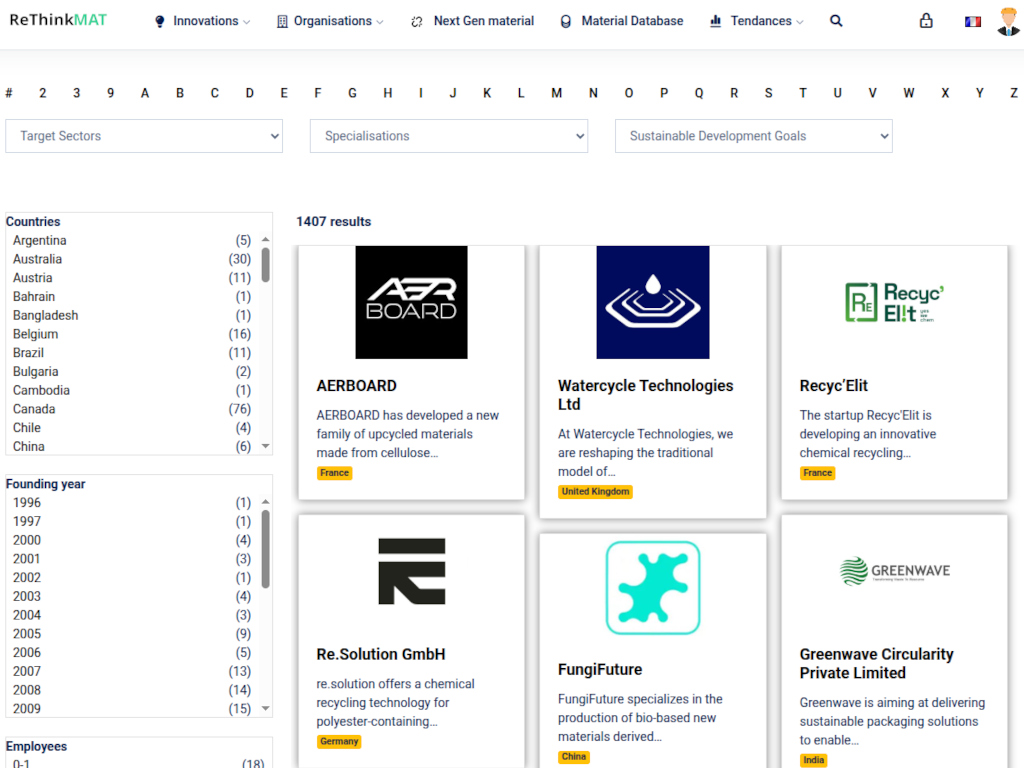Open the FungiFuture logo image
1024x768 pixels.
pyautogui.click(x=652, y=587)
